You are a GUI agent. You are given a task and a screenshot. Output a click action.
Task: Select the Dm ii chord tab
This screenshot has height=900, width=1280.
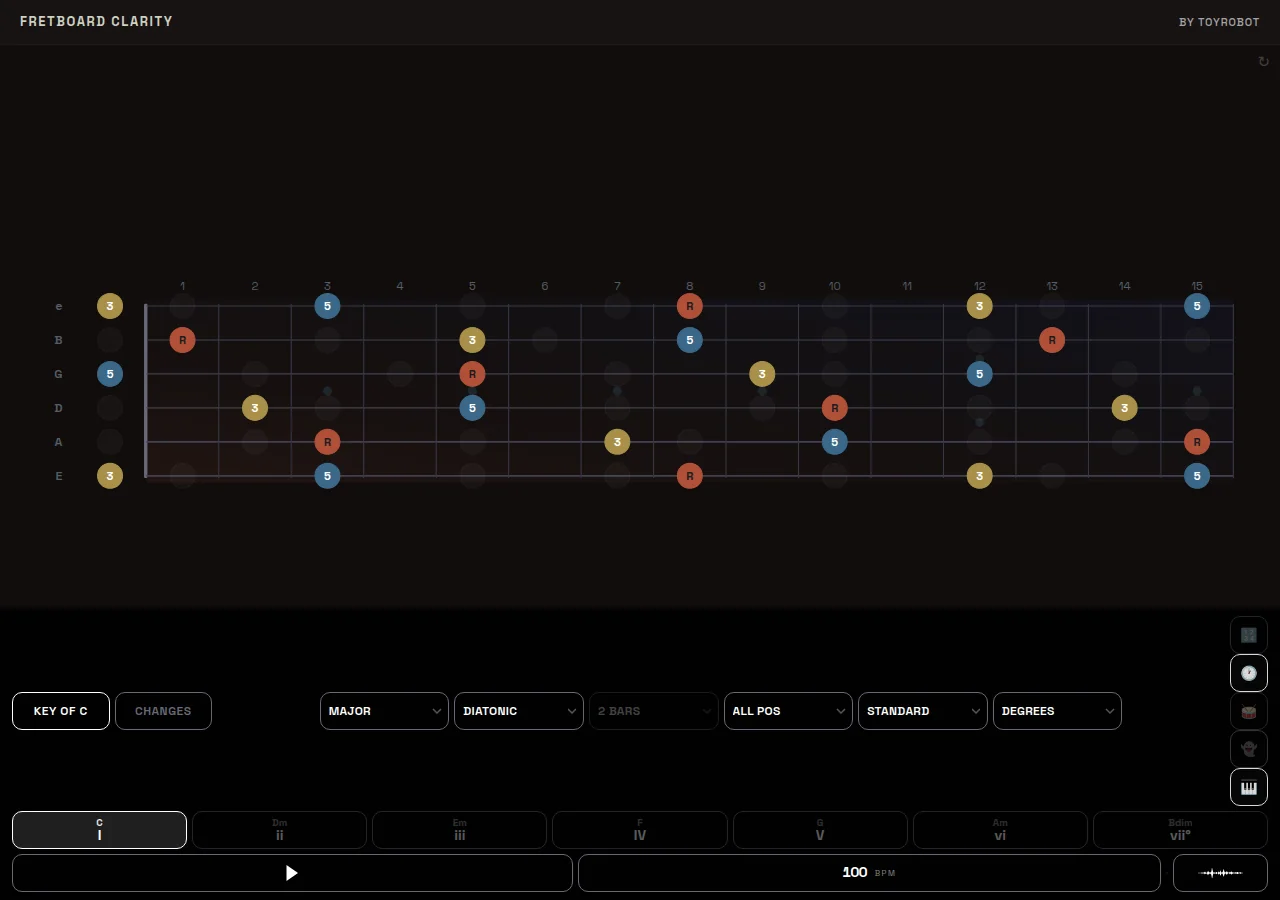click(x=279, y=830)
